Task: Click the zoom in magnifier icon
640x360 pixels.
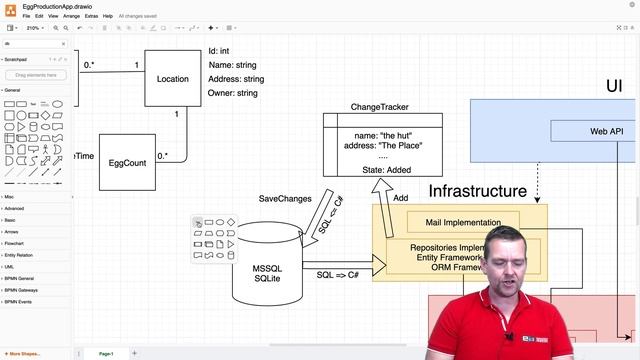Action: click(x=56, y=28)
